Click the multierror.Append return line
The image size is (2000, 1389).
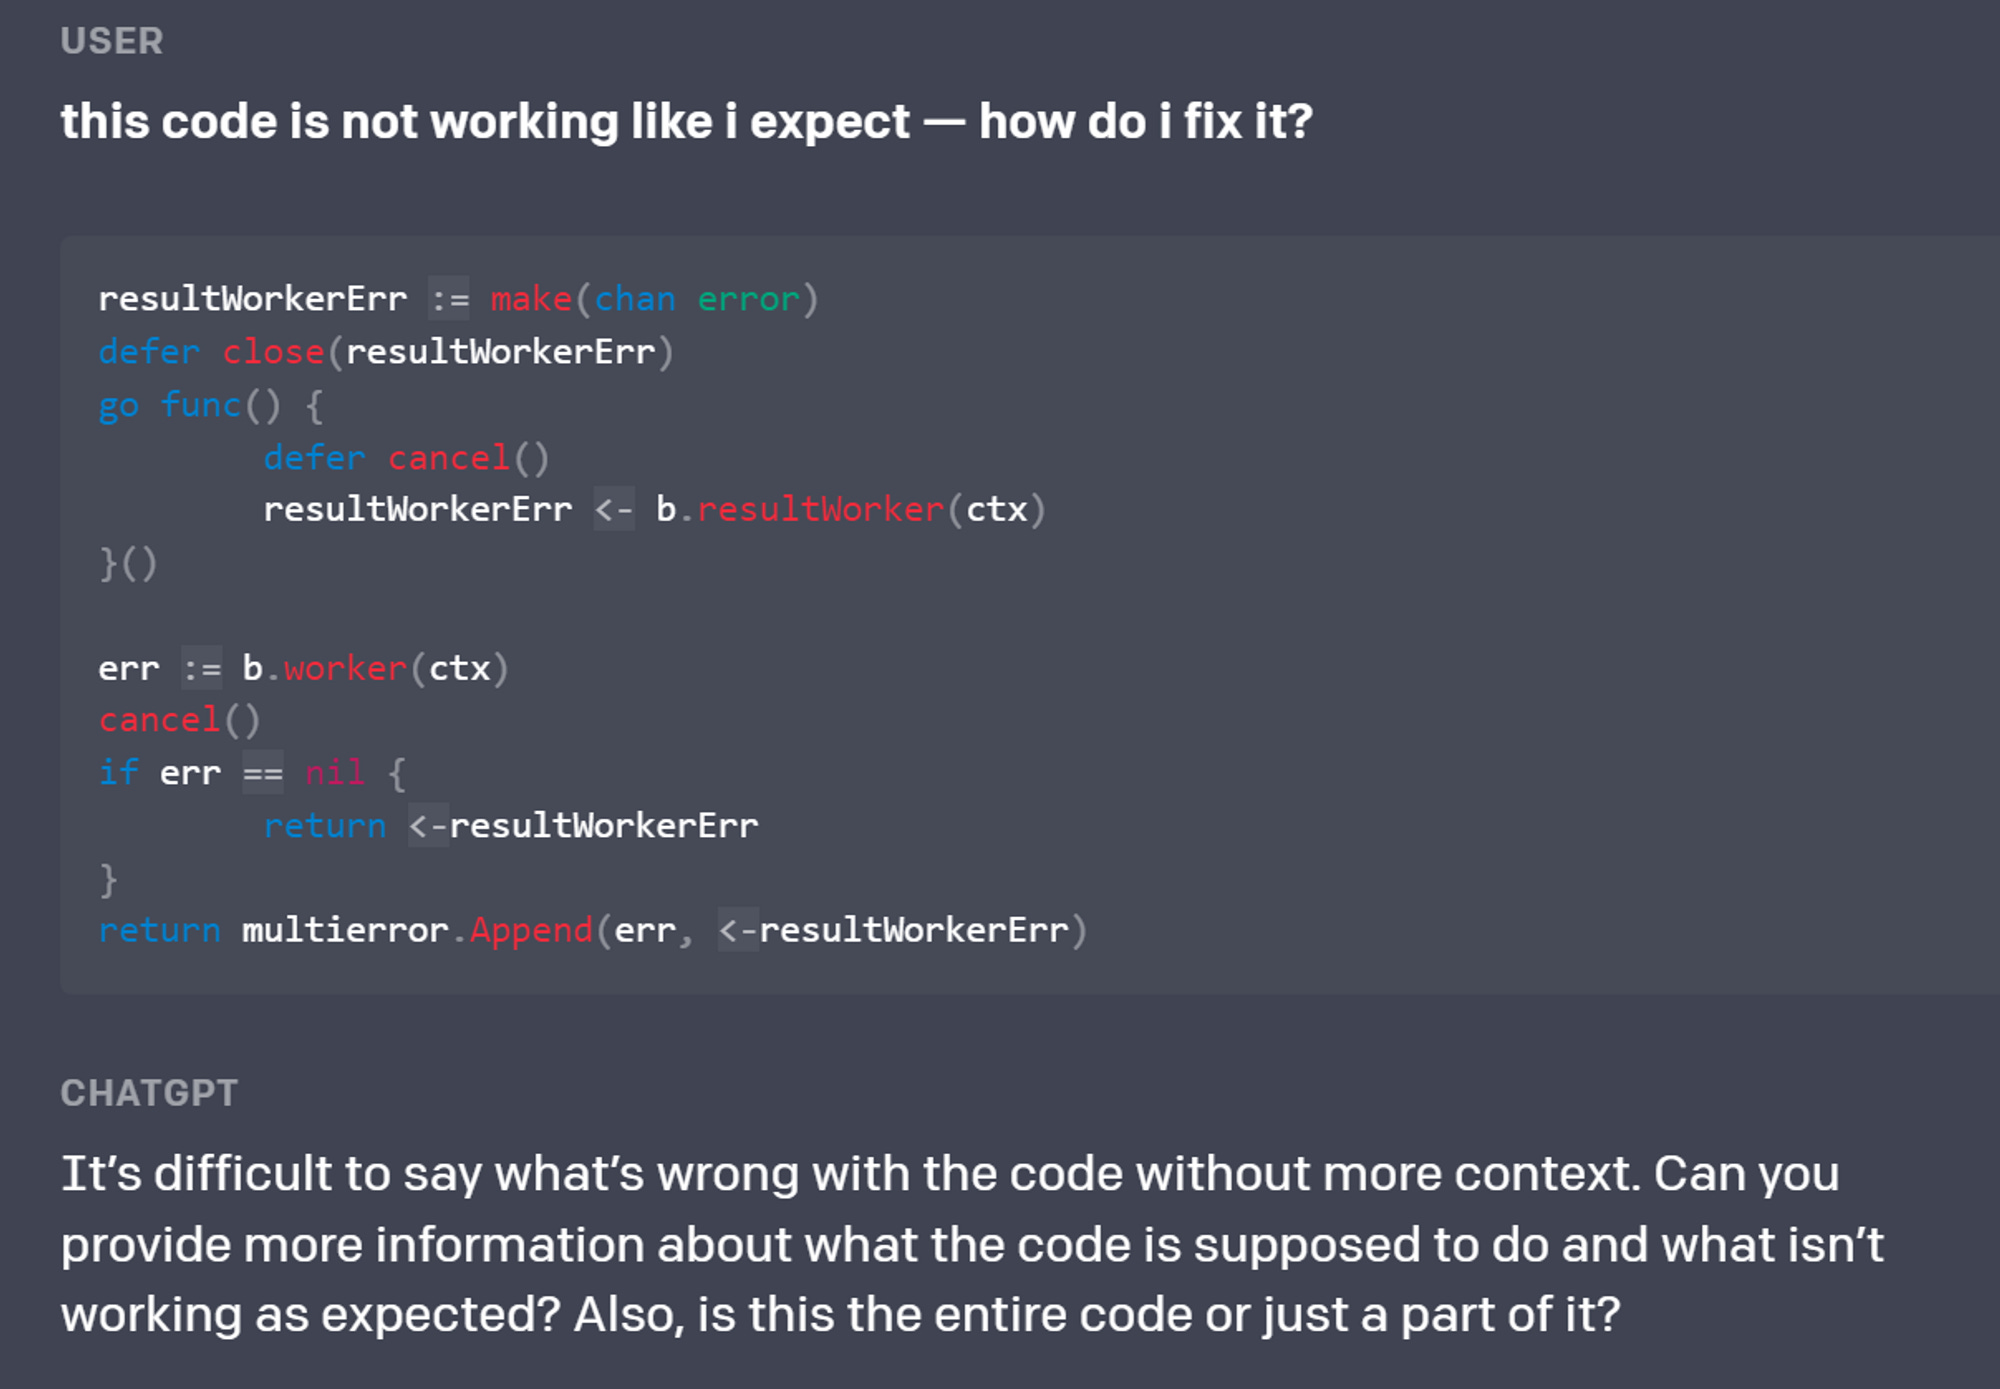pos(592,931)
